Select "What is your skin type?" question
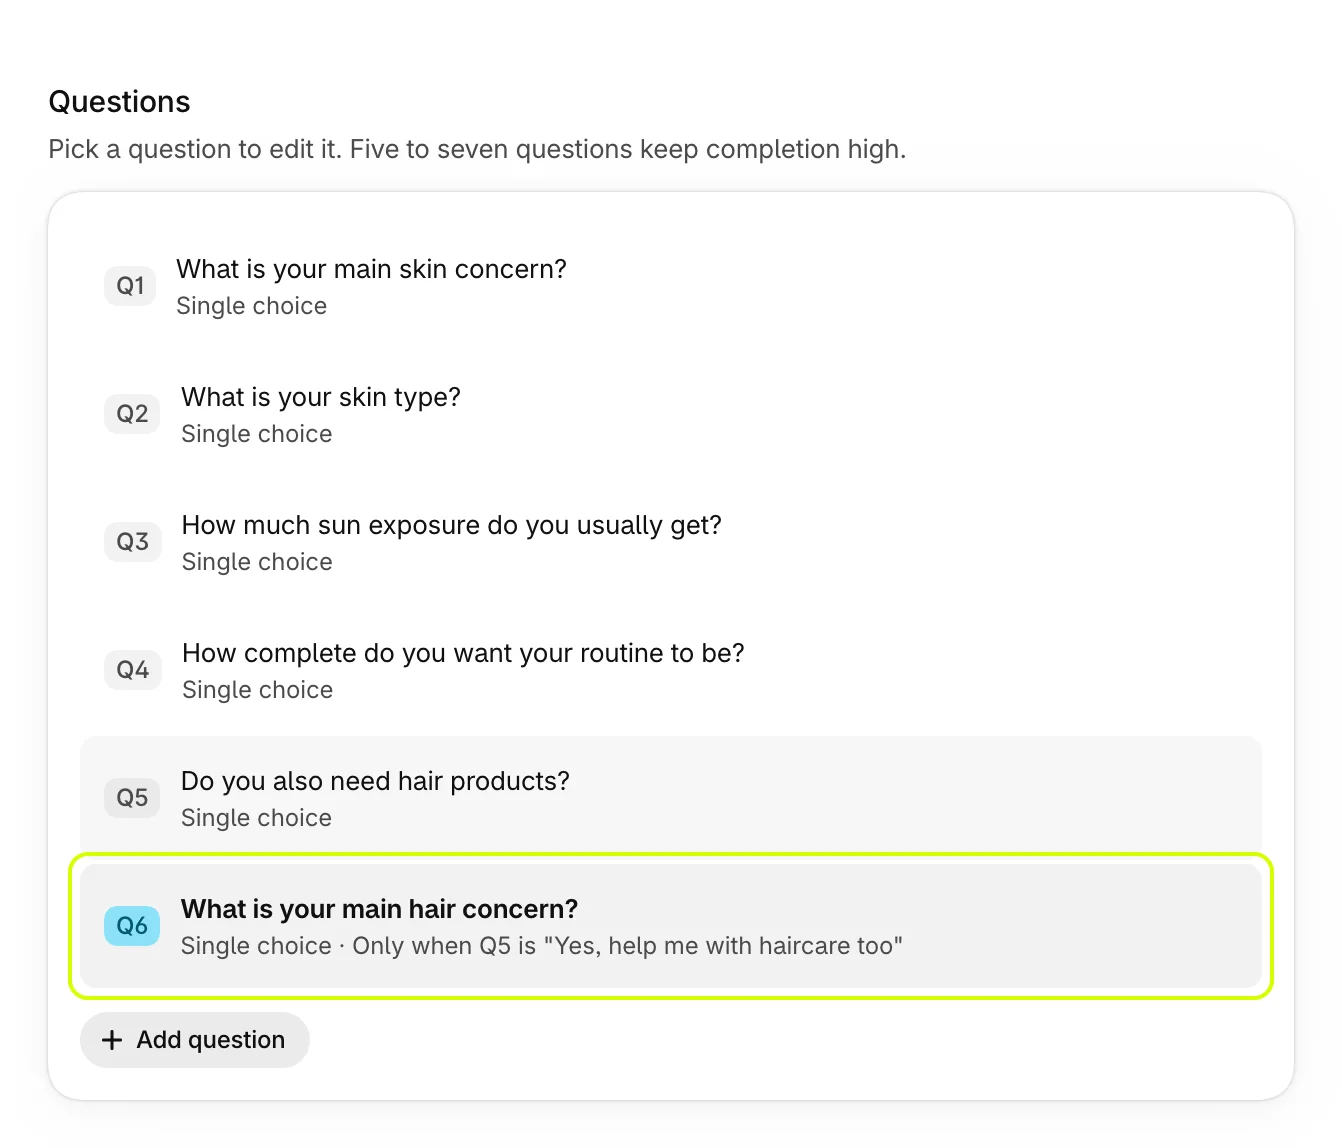 coord(671,414)
